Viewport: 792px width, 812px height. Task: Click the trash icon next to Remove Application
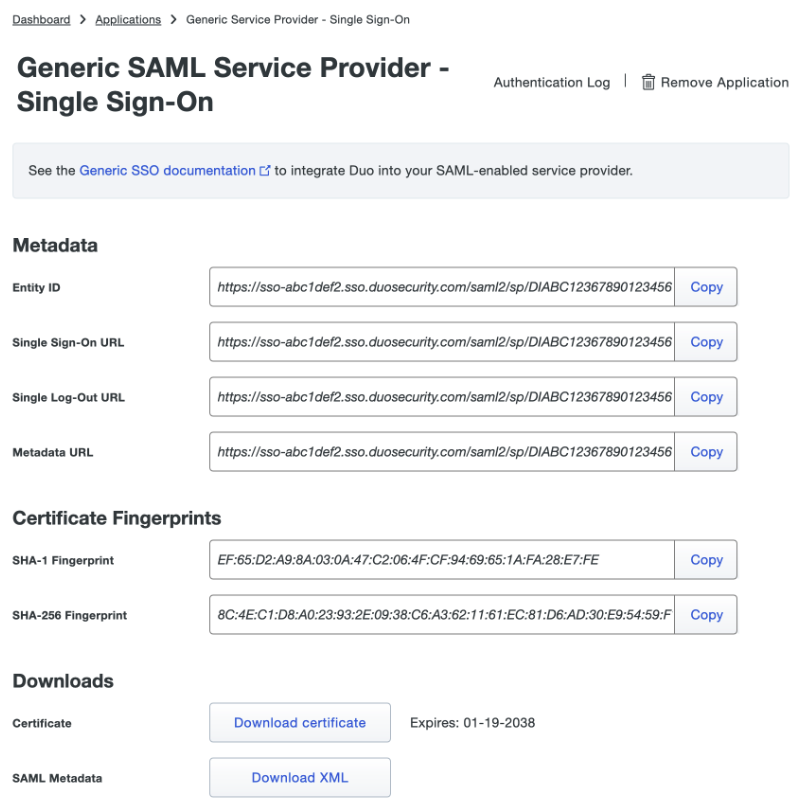click(648, 81)
